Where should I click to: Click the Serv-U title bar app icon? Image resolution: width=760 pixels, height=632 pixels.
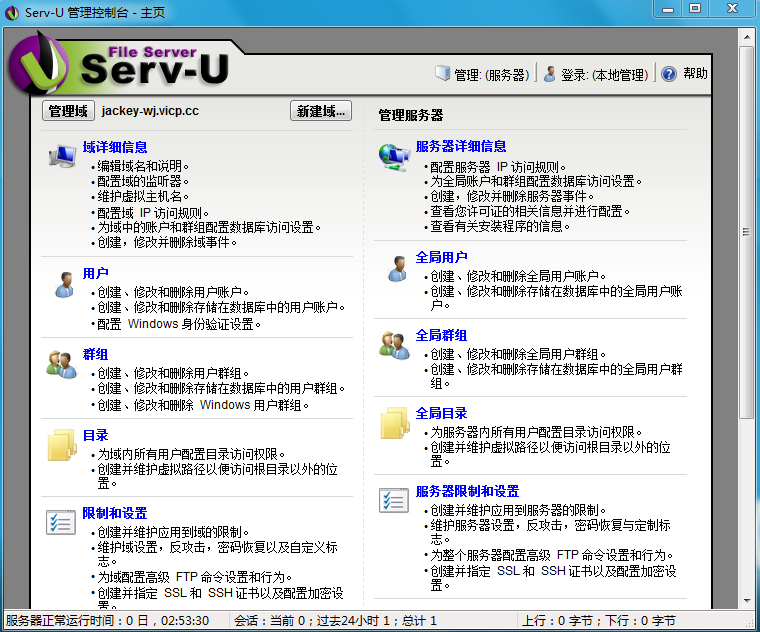pyautogui.click(x=12, y=13)
